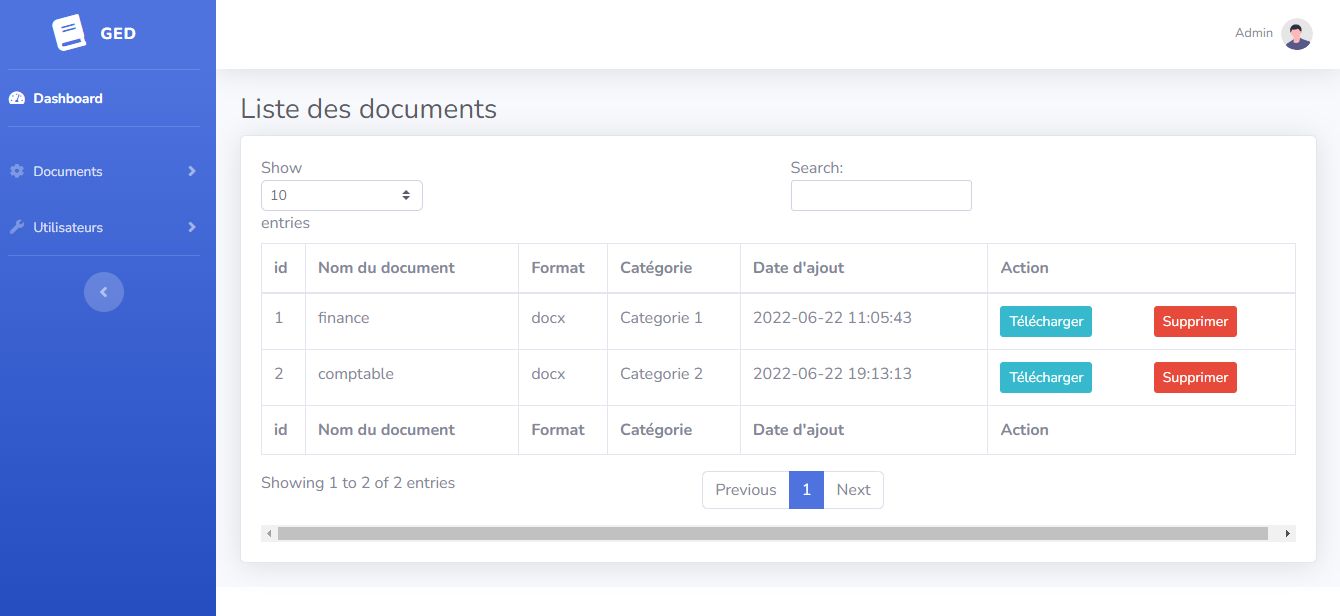Go to the Next page
The width and height of the screenshot is (1340, 616).
853,490
